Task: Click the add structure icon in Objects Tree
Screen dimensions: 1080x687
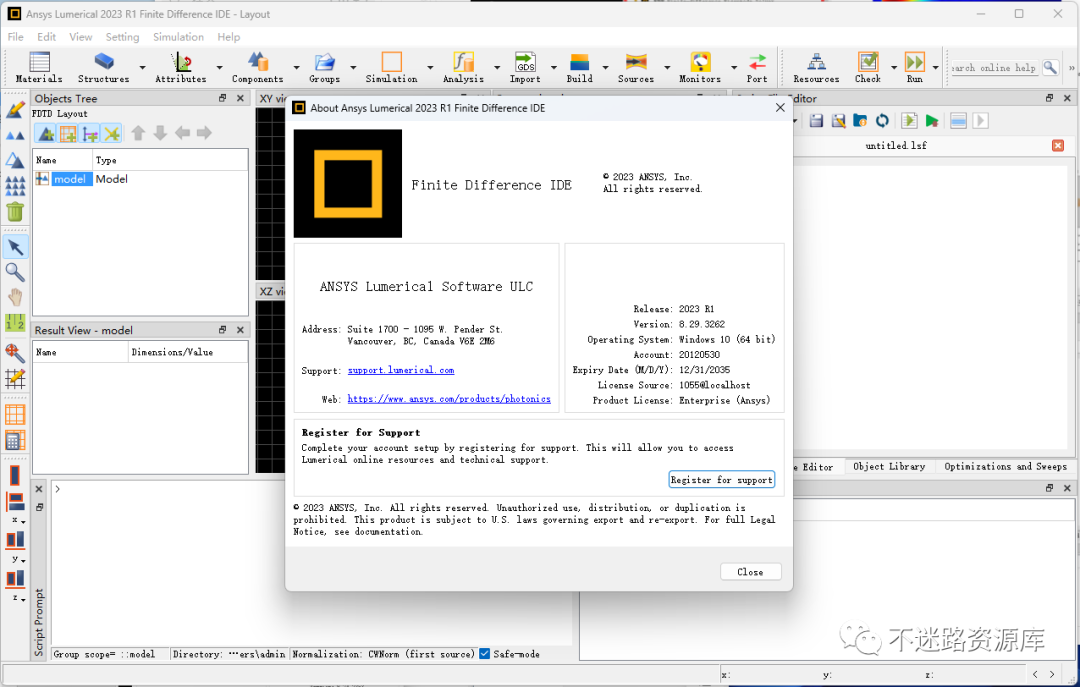Action: (46, 133)
